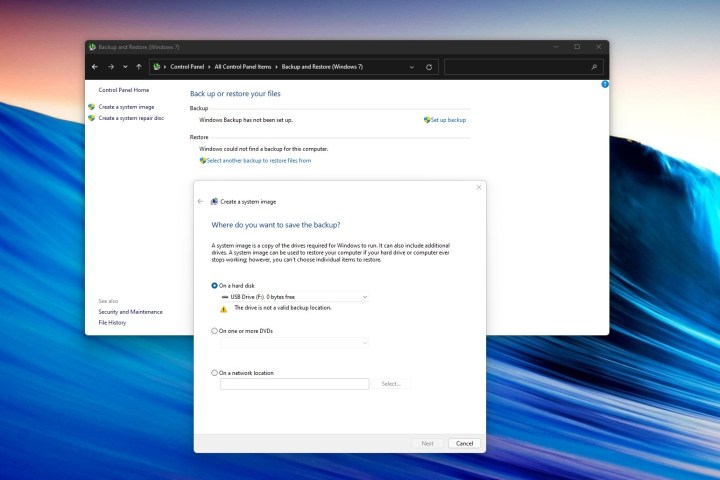Select 'On a network location' radio button
Screen dimensions: 720x480
[214, 373]
